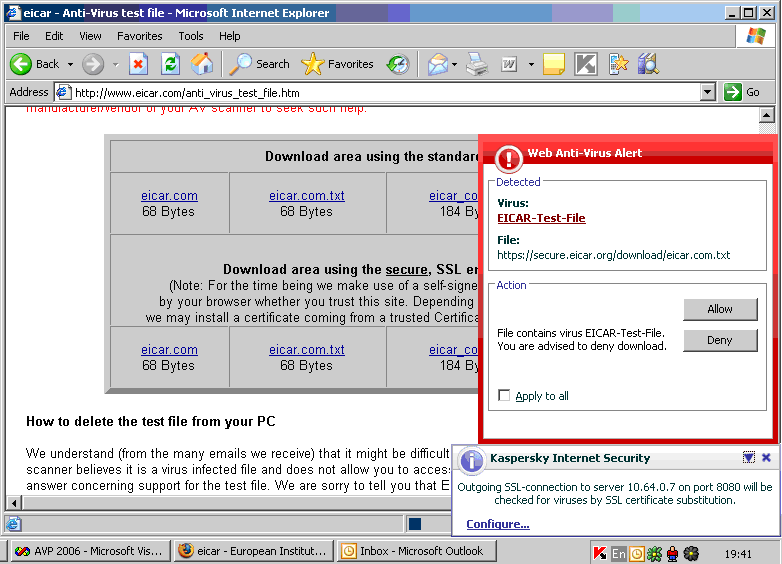Expand the Mail options dropdown
This screenshot has width=782, height=564.
[454, 64]
